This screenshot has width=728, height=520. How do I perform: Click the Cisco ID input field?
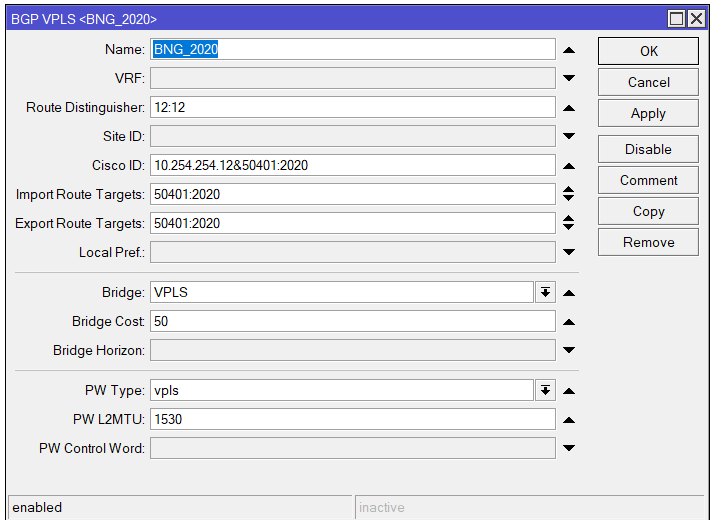353,165
